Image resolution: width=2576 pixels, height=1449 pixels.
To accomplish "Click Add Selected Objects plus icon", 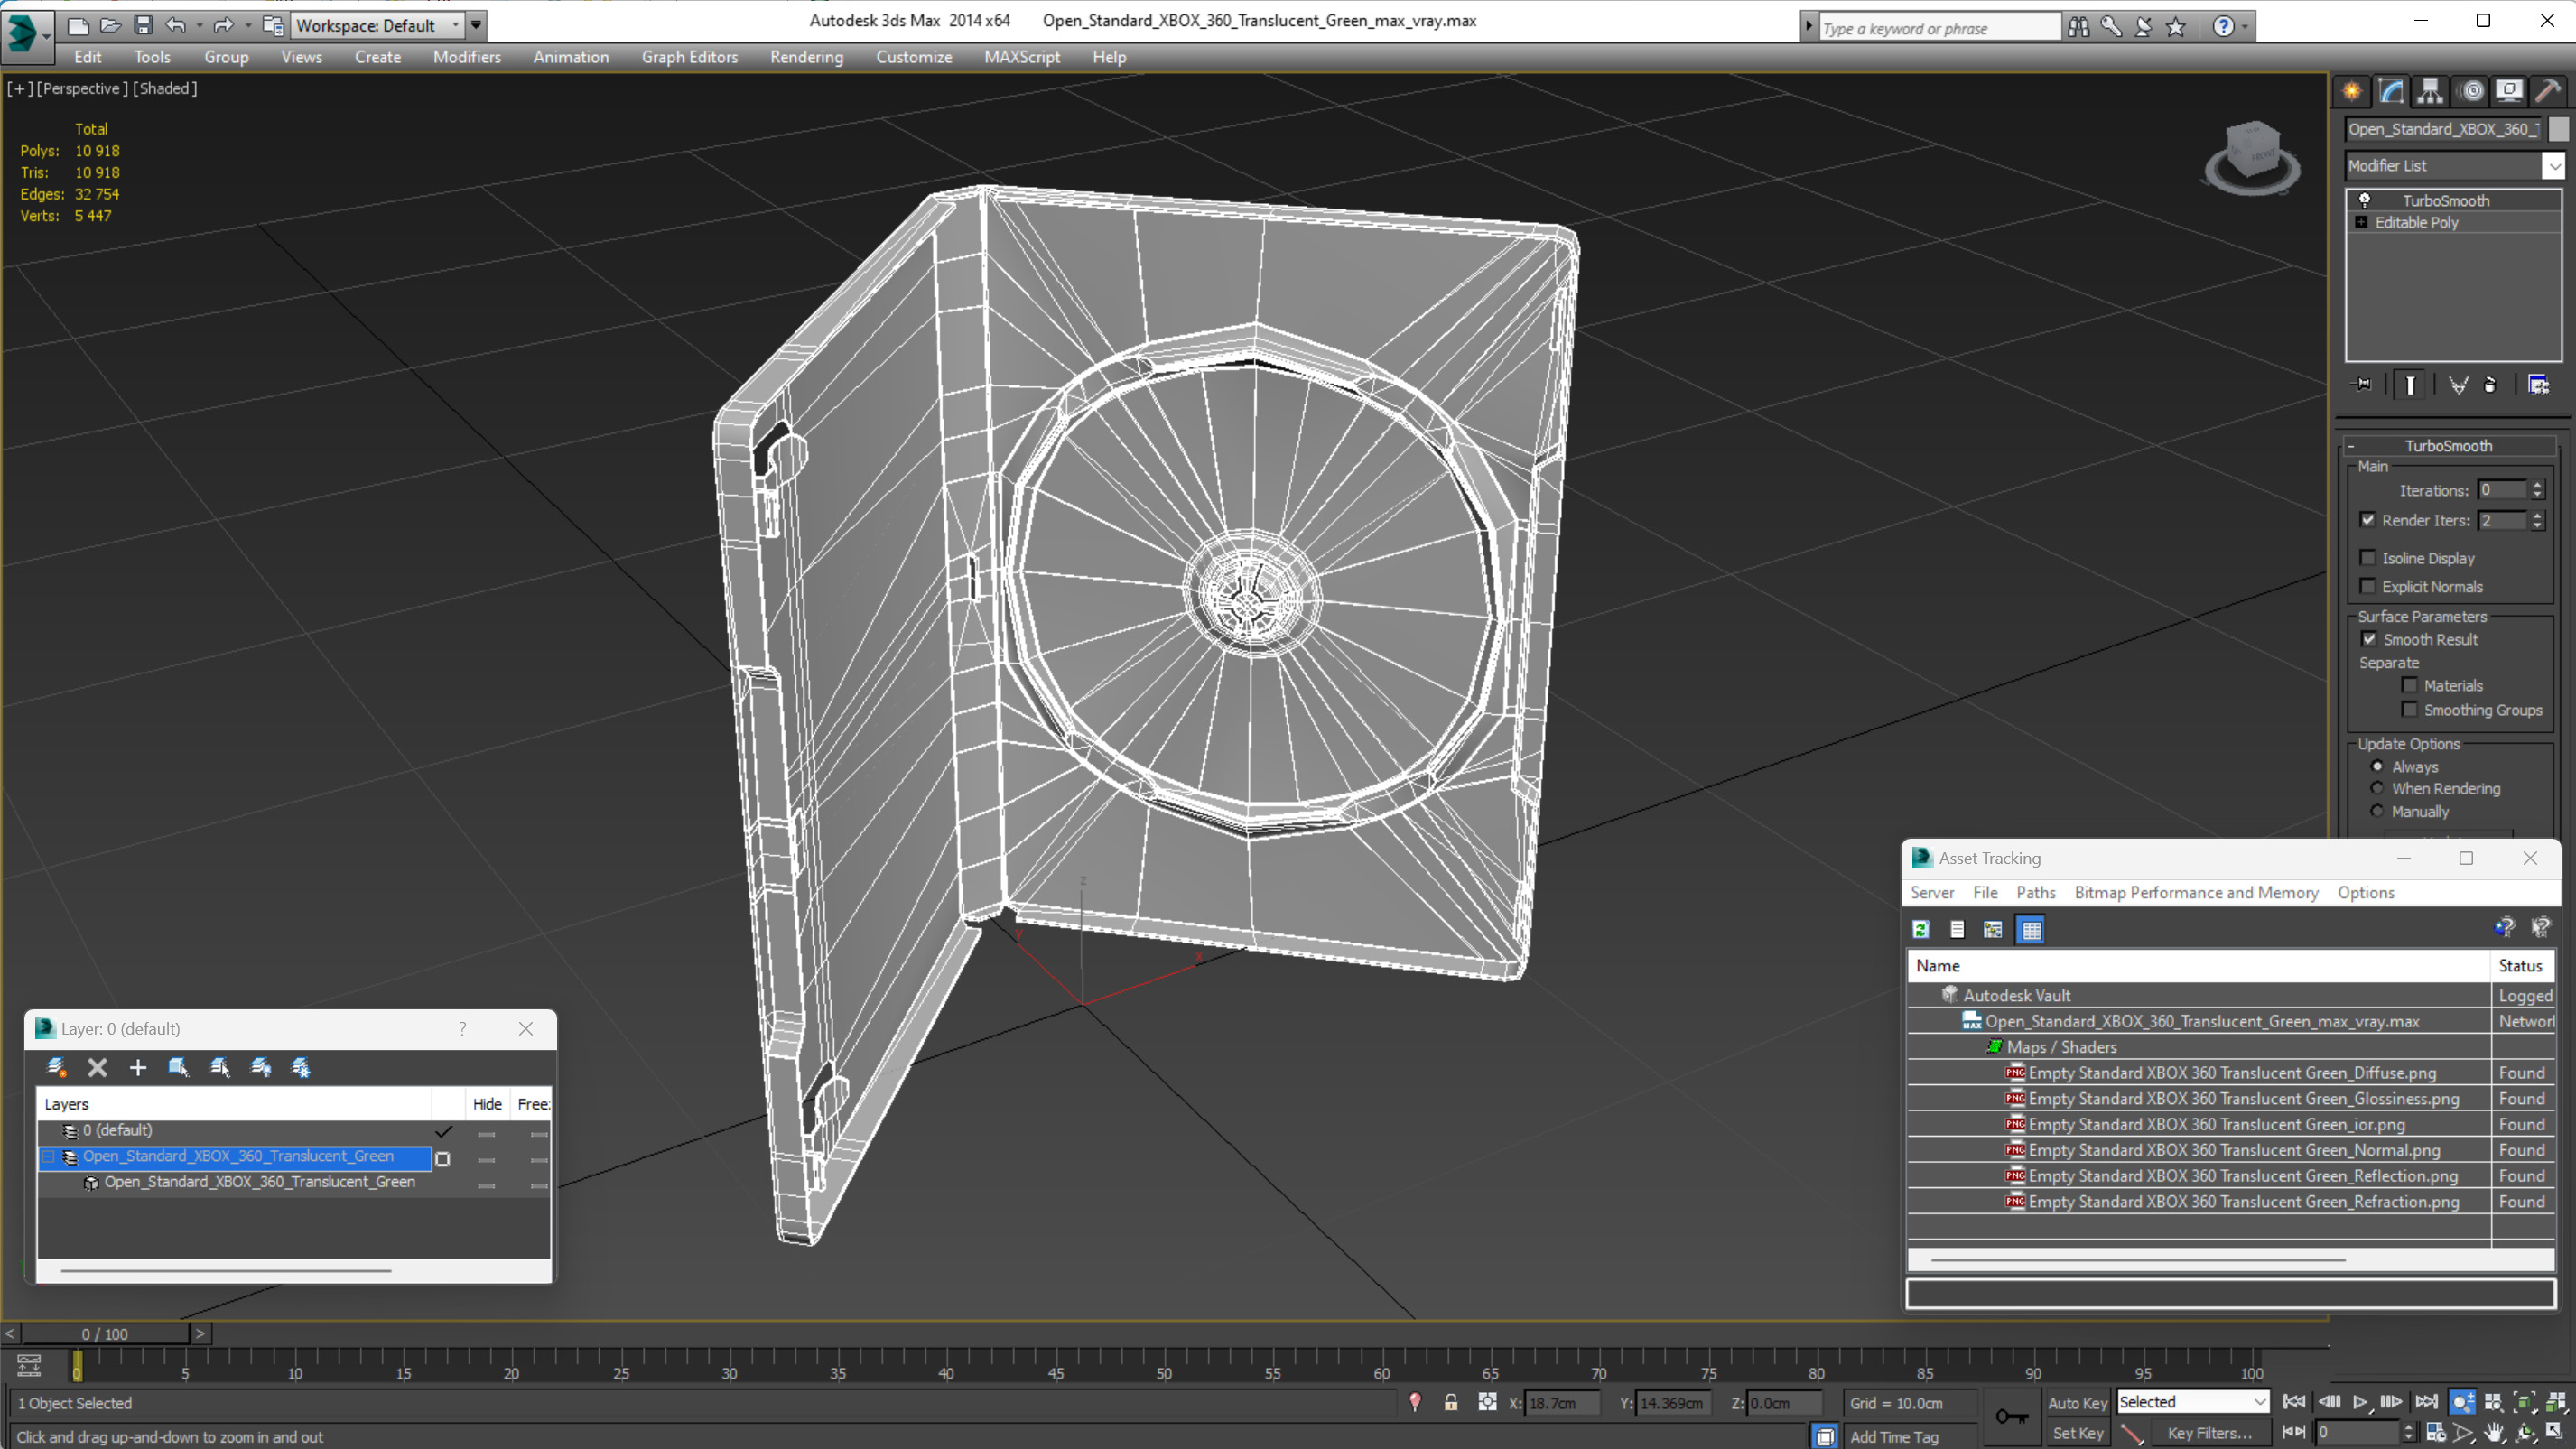I will point(138,1067).
